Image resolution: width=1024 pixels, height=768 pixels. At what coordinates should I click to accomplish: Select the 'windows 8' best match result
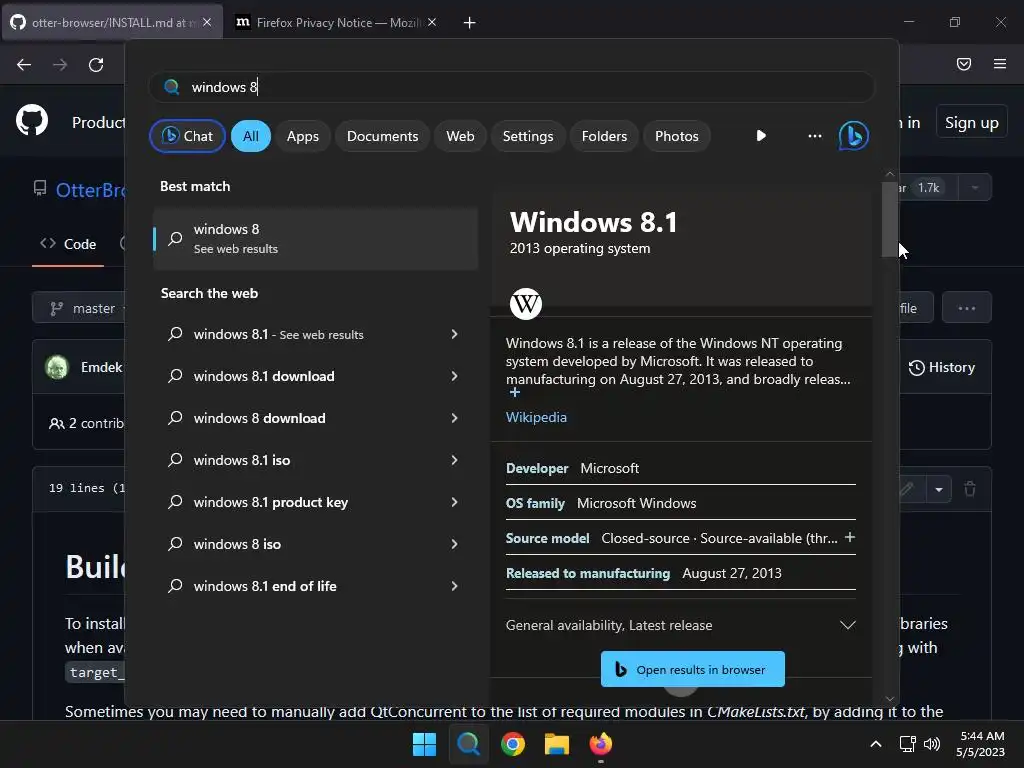pos(315,239)
